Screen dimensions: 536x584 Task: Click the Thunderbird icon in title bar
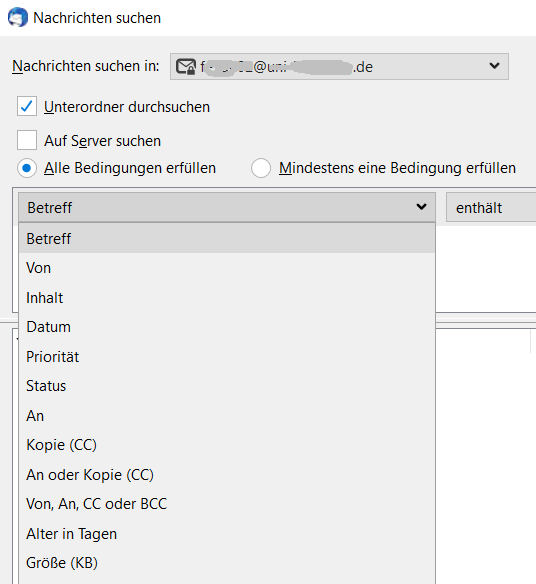coord(18,18)
